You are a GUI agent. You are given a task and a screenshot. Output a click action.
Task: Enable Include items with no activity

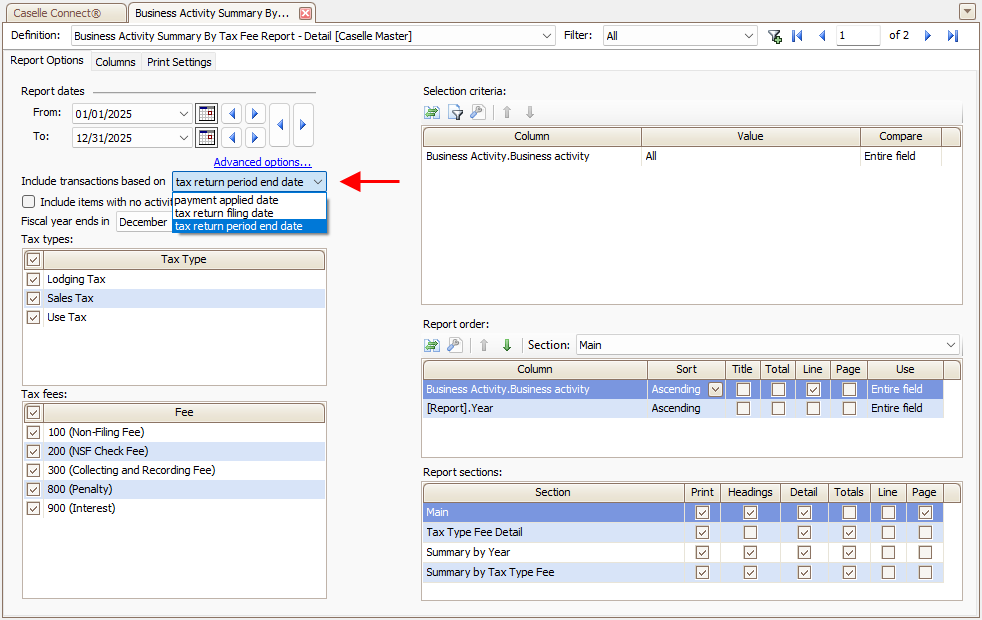tap(29, 202)
